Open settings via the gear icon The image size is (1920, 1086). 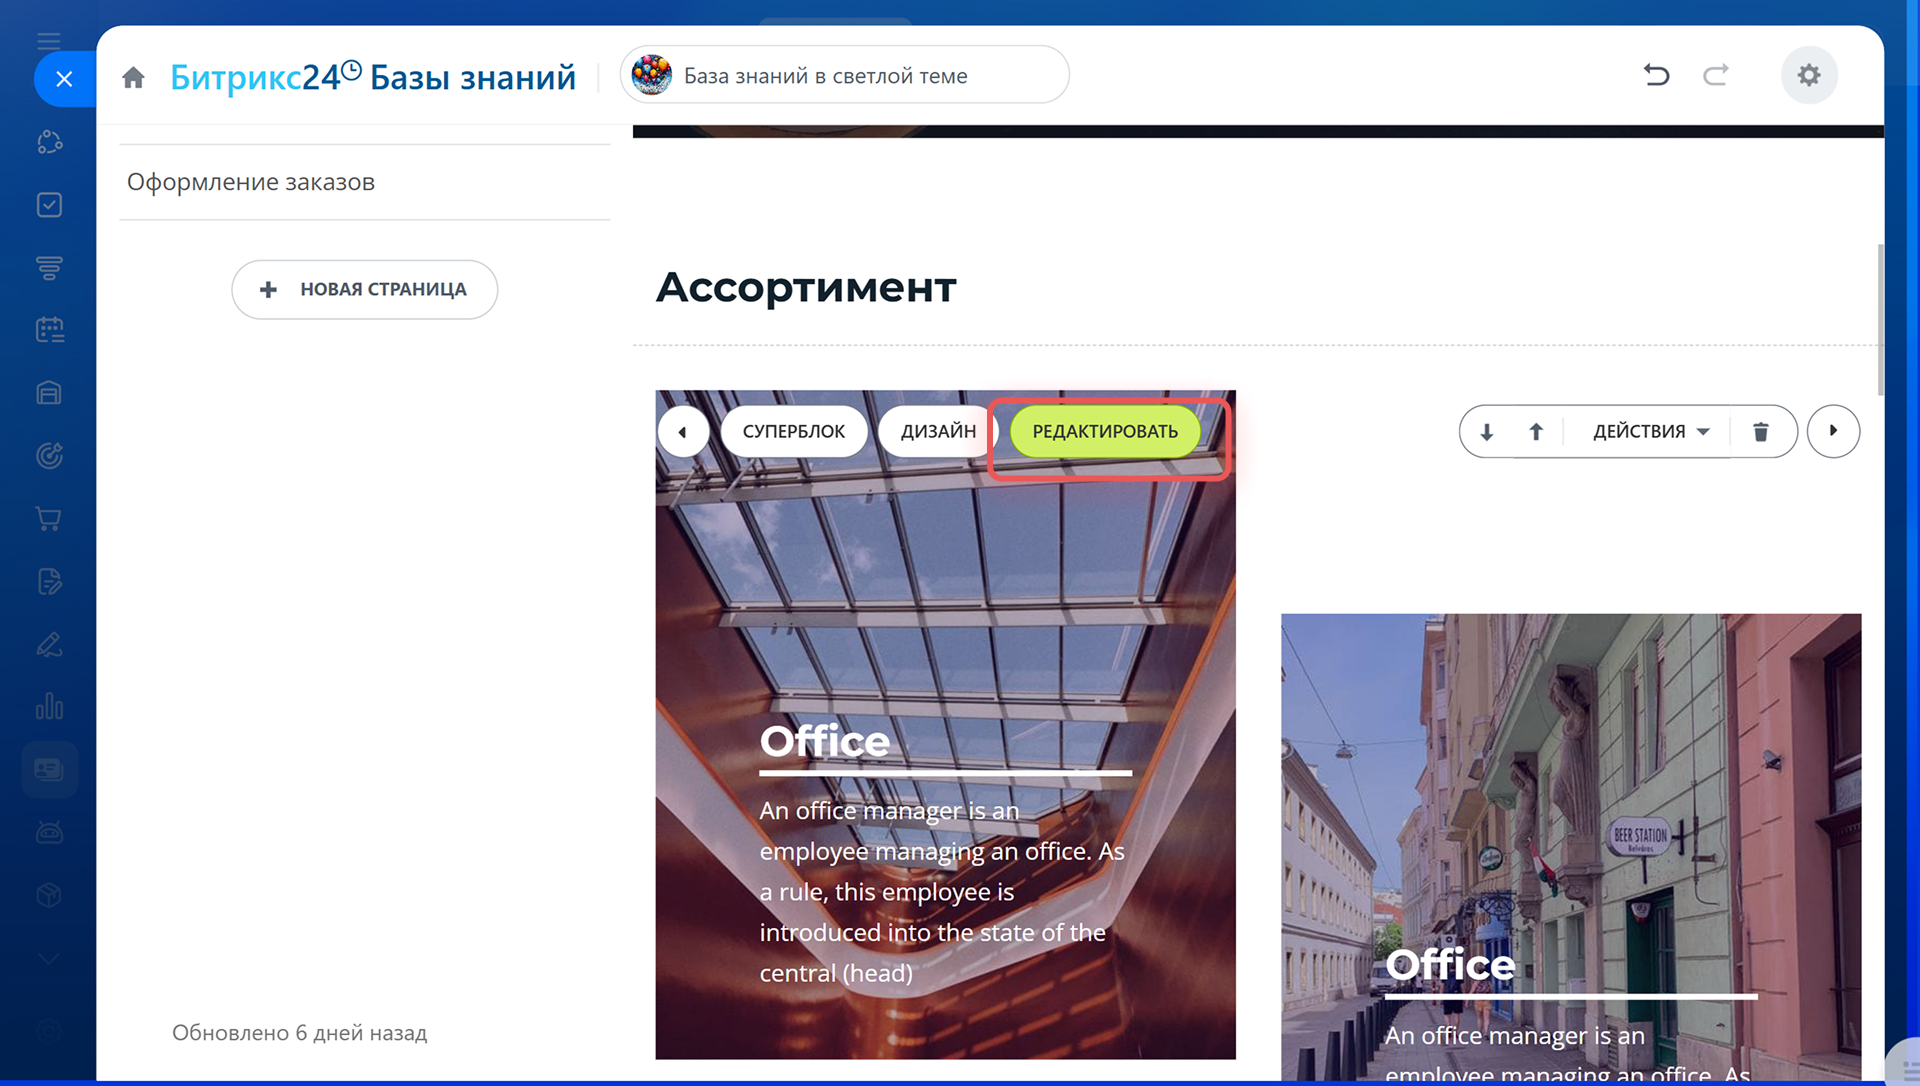pyautogui.click(x=1809, y=75)
